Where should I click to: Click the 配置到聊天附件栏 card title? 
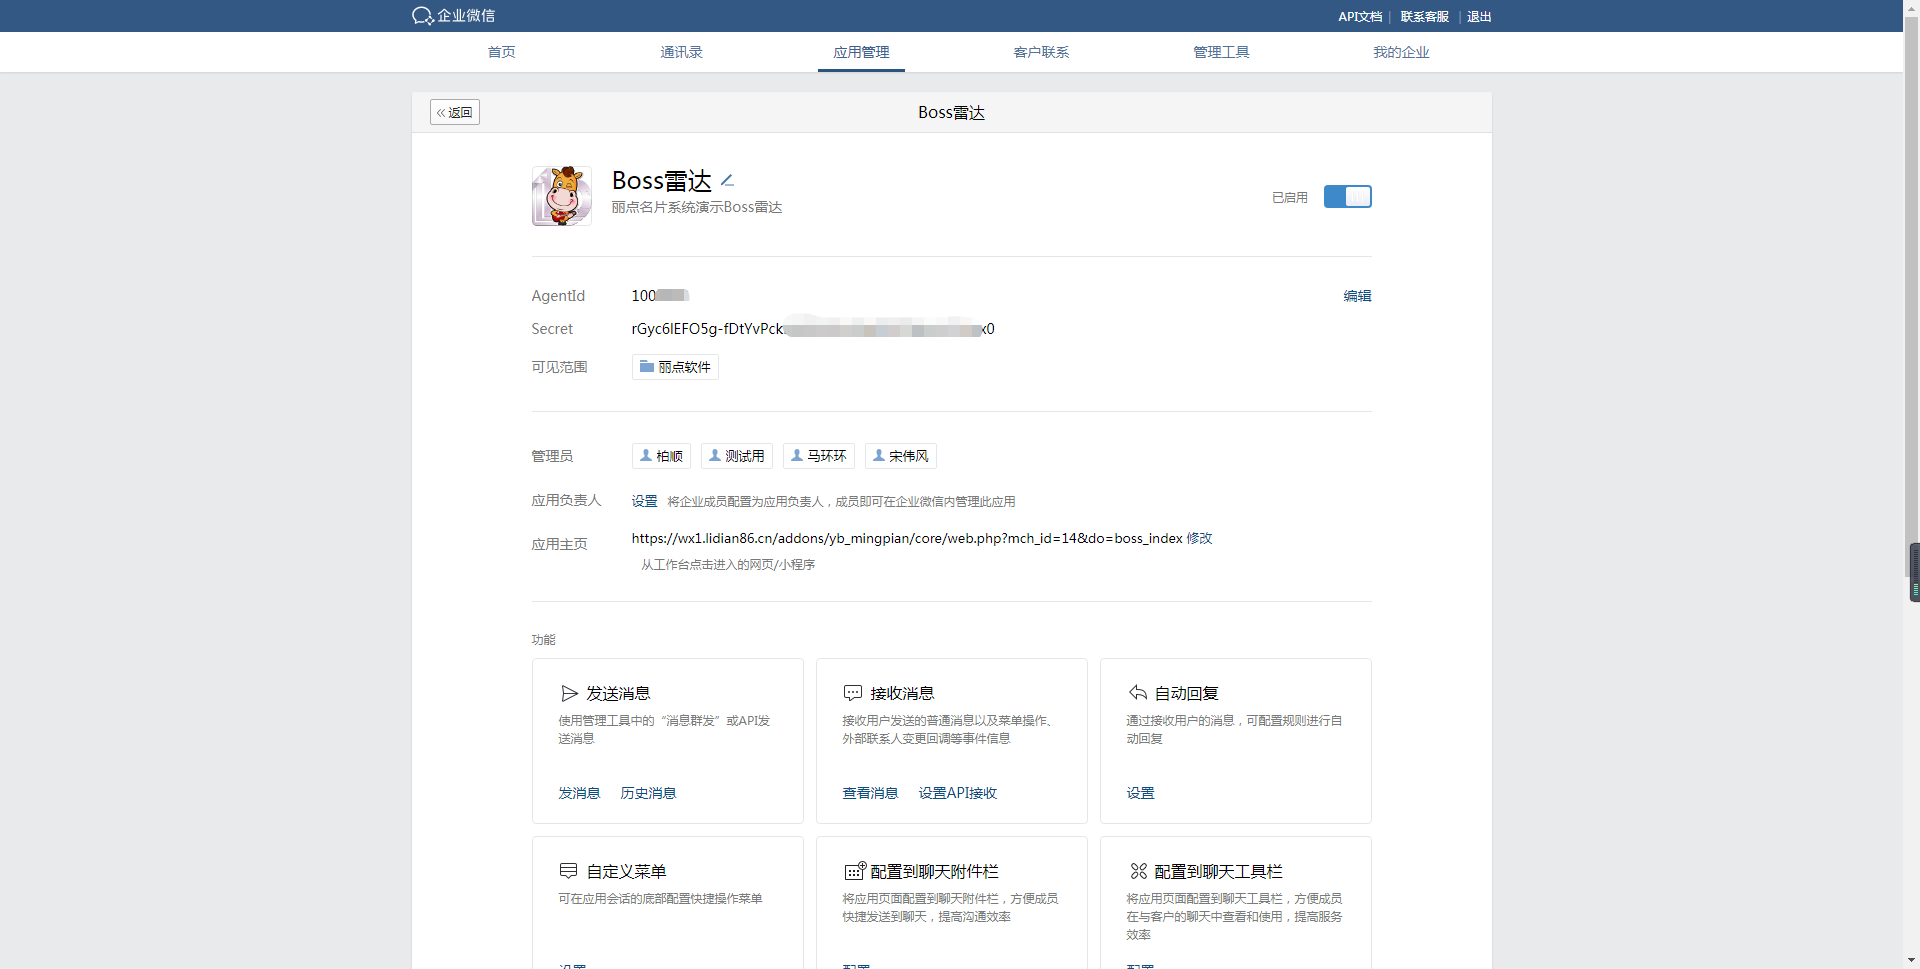934,871
